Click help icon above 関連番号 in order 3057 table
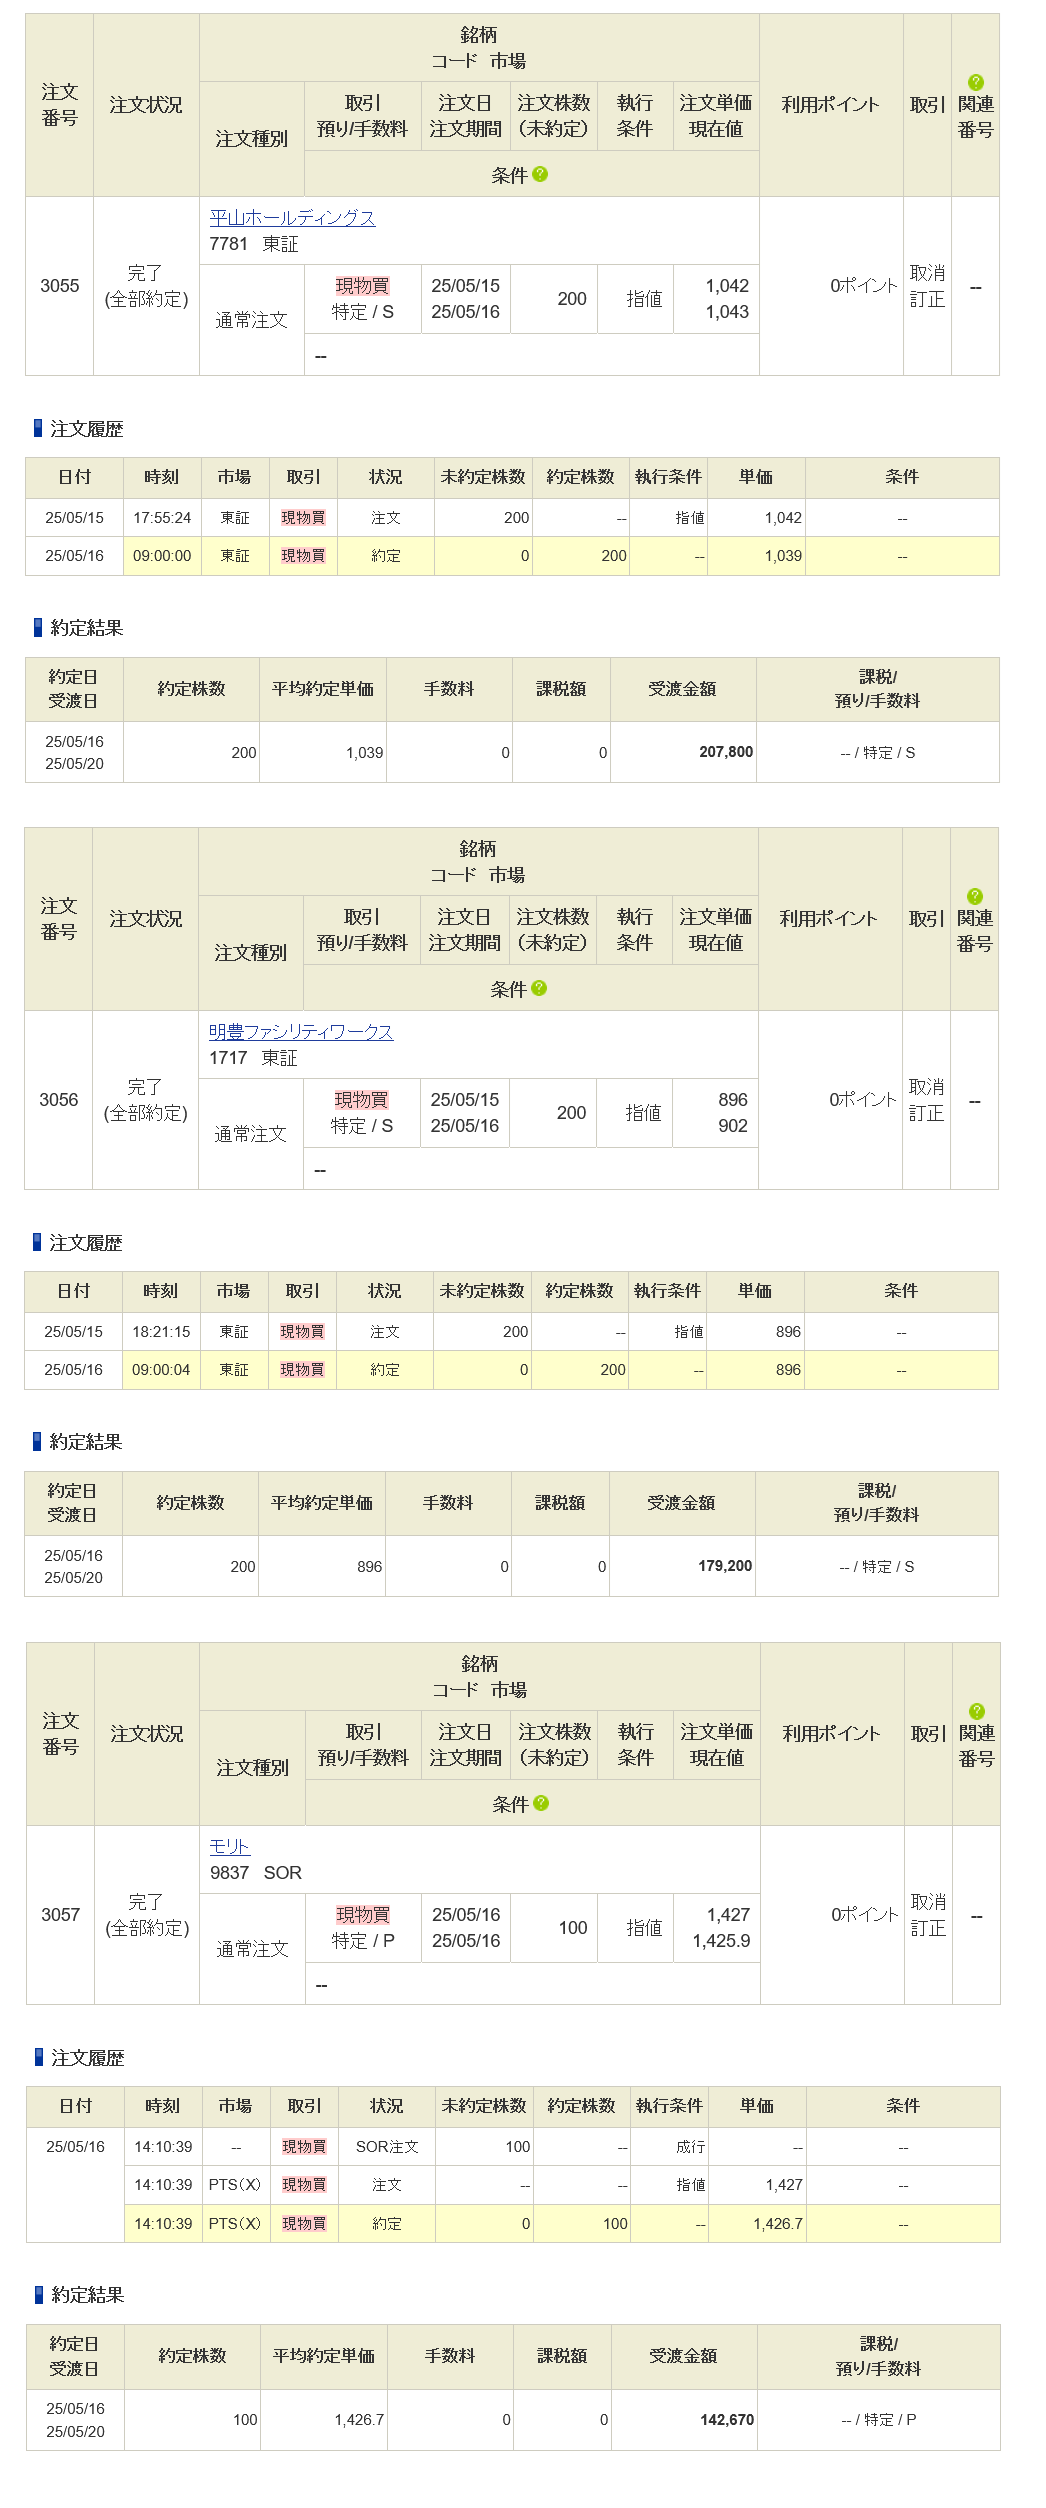Screen dimensions: 1046x2508 coord(976,1712)
